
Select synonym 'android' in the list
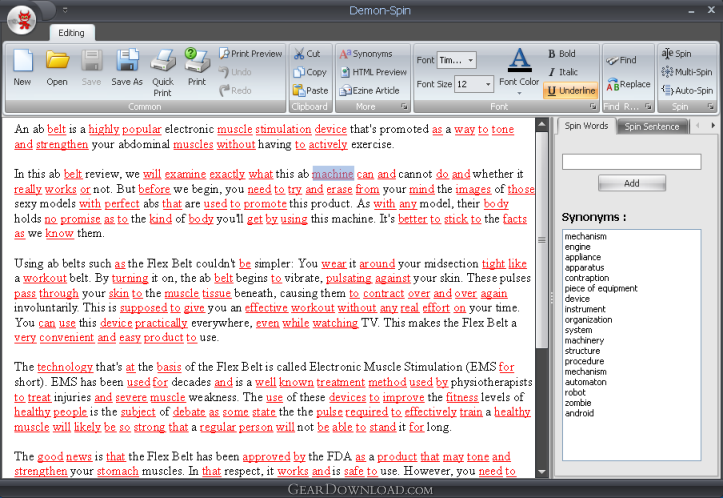pos(579,413)
